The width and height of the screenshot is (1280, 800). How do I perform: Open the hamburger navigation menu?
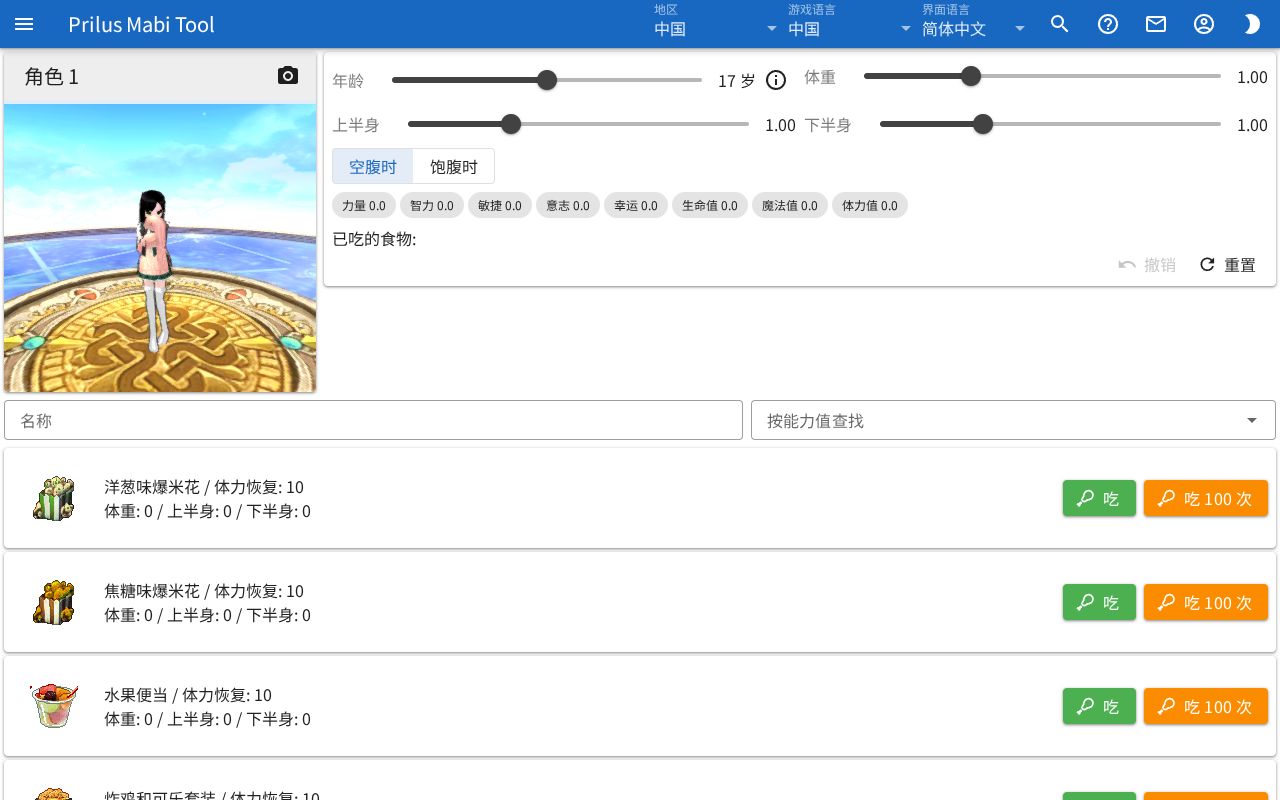pyautogui.click(x=24, y=24)
